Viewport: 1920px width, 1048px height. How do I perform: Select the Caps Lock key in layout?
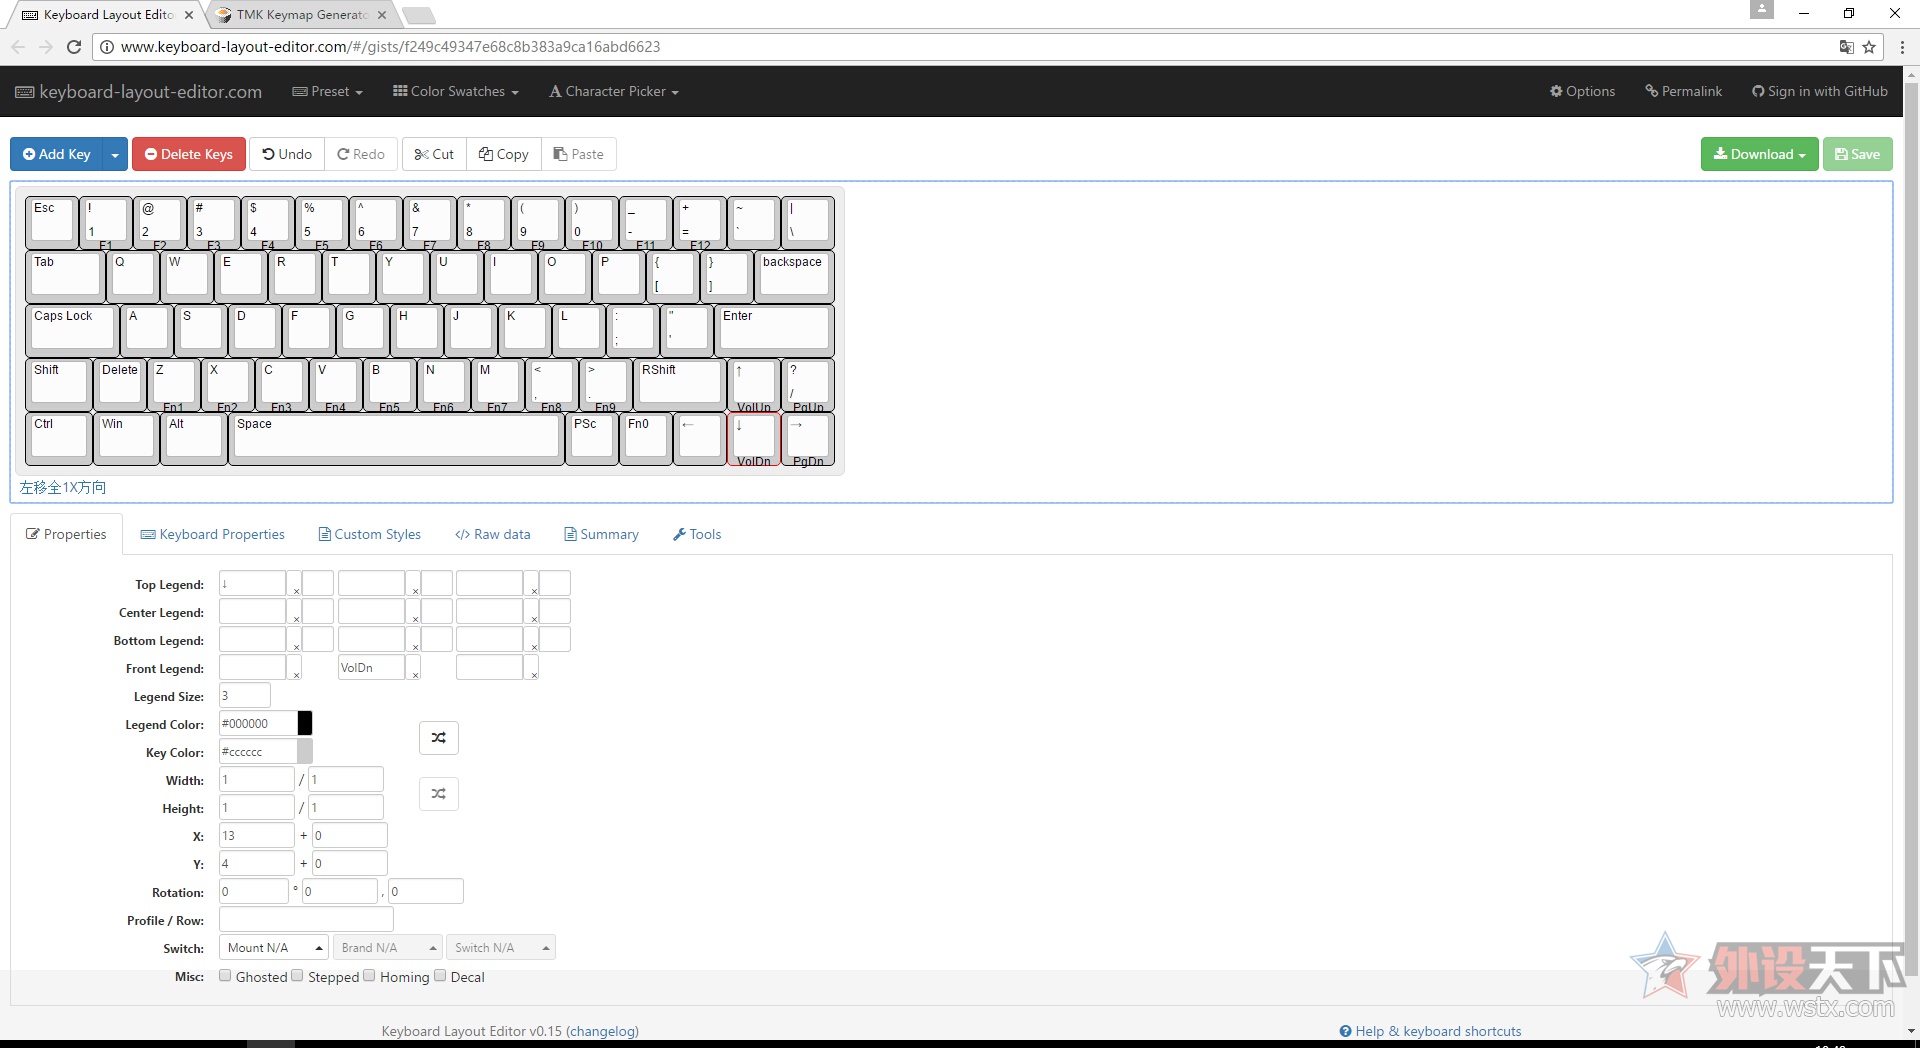72,330
